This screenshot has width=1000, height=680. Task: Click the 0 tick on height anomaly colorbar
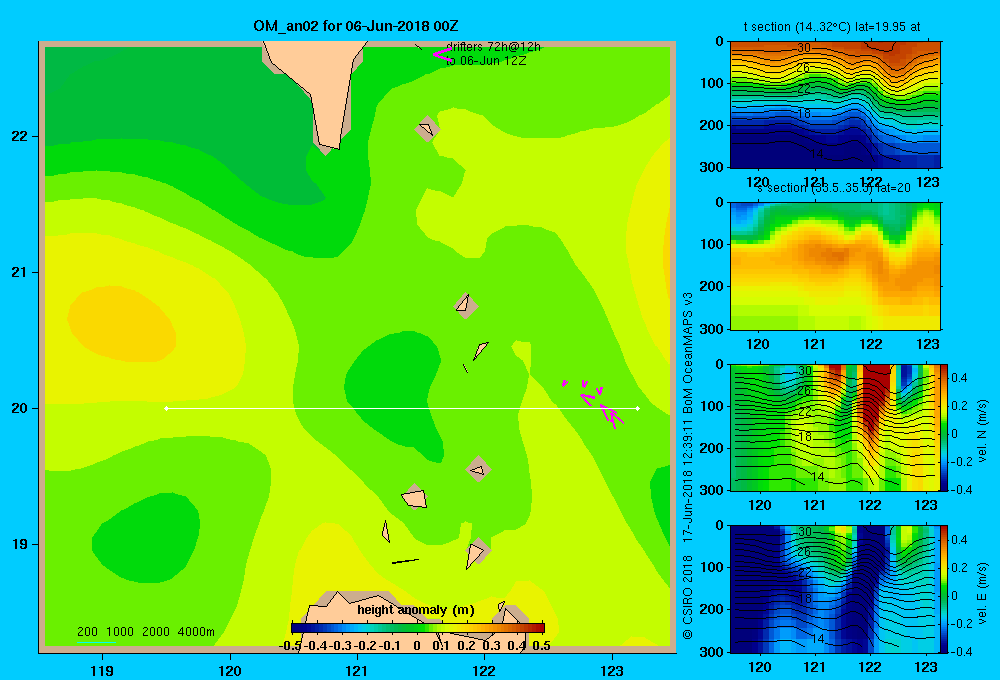point(416,646)
